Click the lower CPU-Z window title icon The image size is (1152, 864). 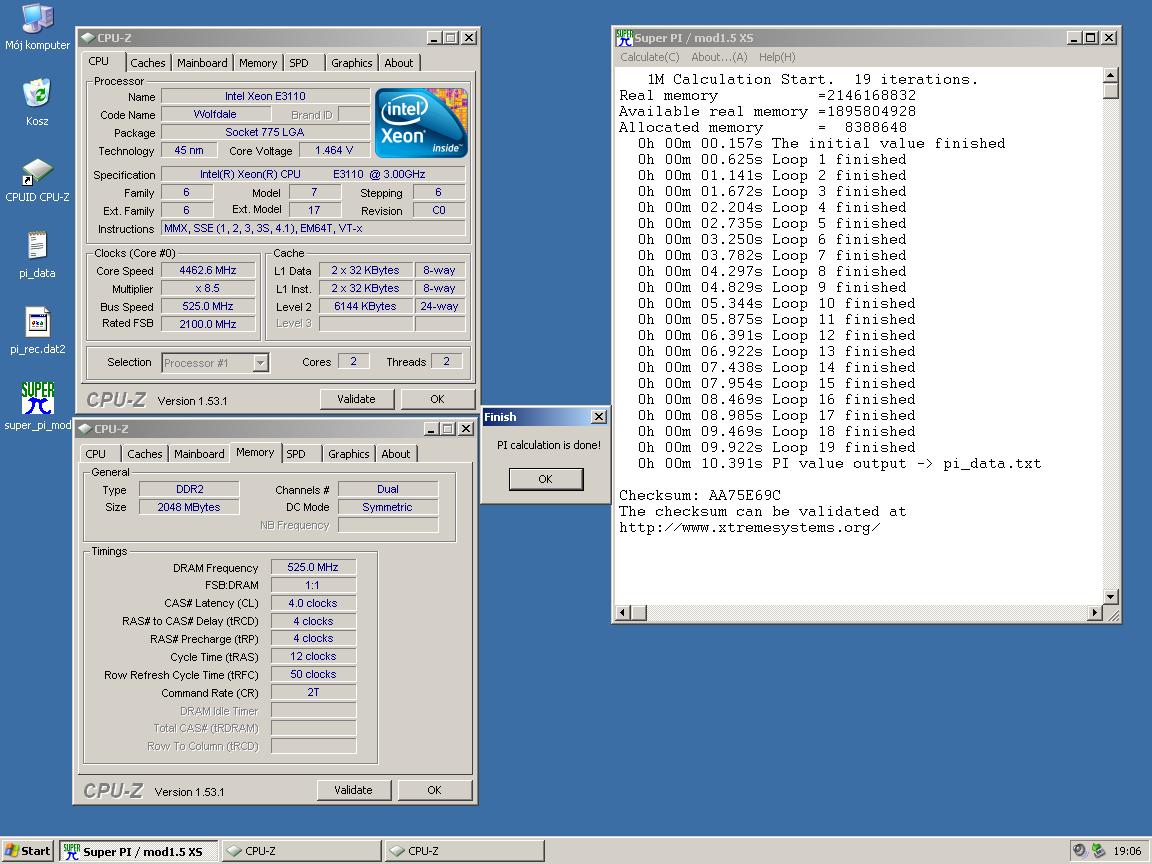tap(85, 428)
